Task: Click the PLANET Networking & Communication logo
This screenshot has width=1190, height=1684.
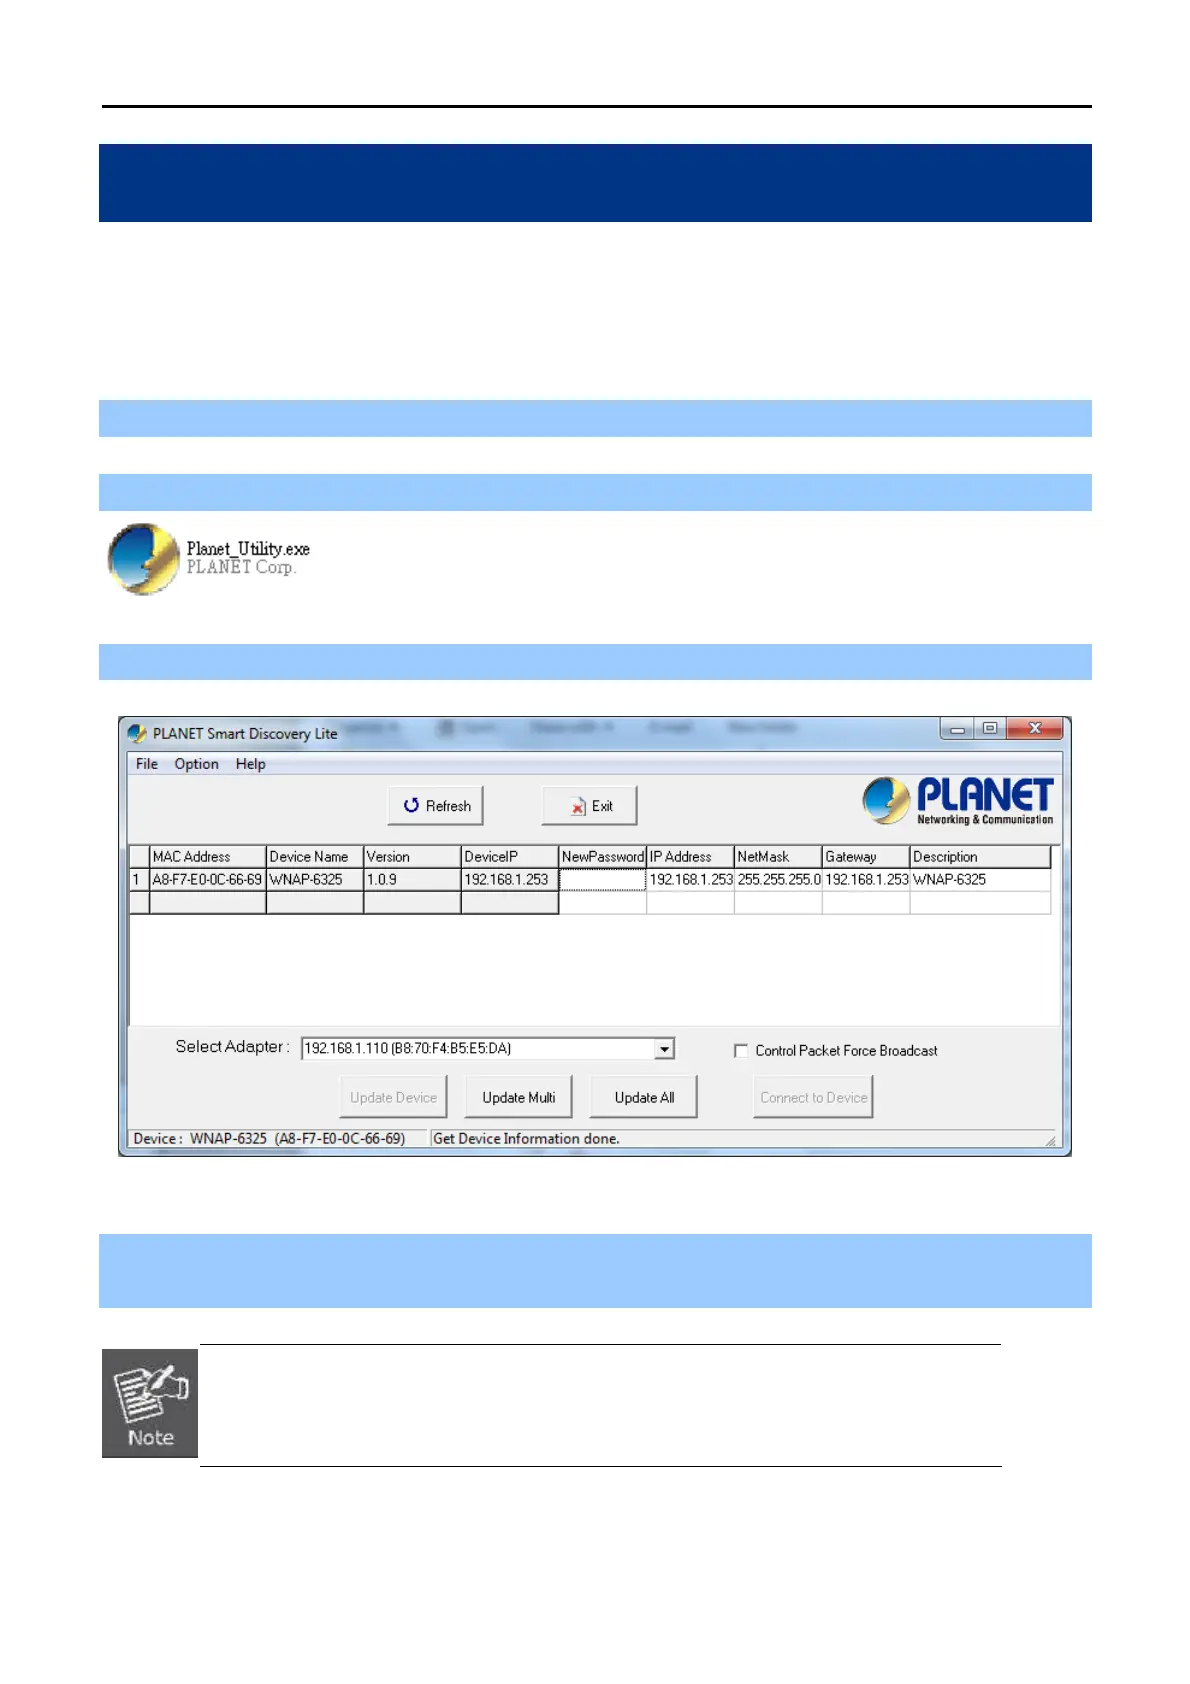Action: [958, 801]
